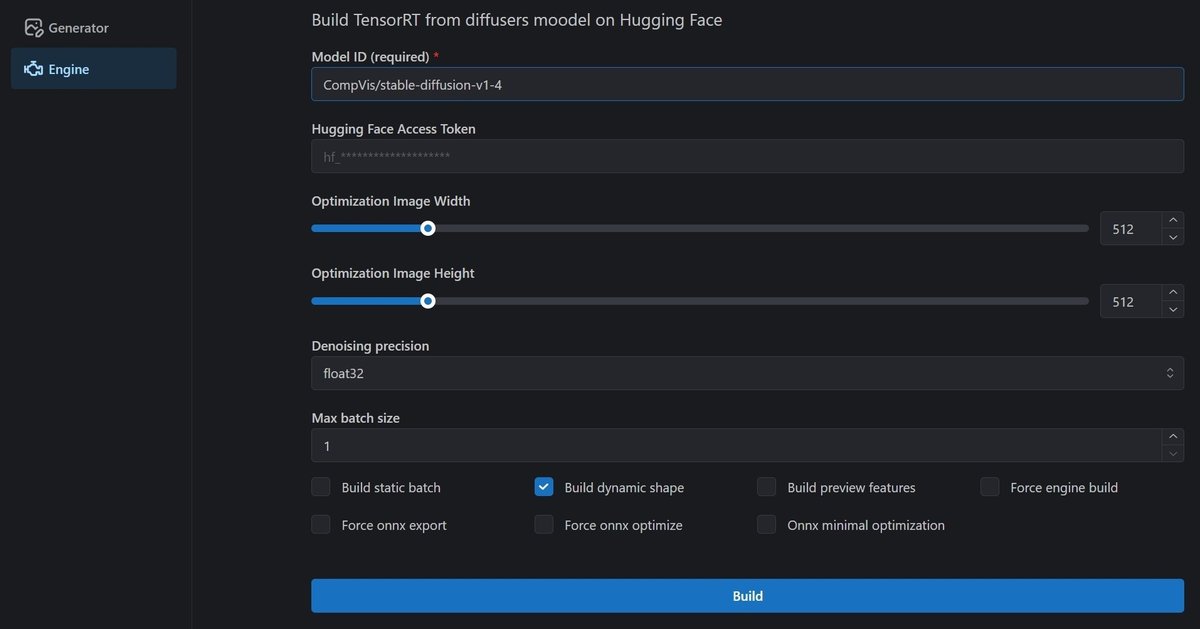
Task: Enable Onnx minimal optimization checkbox
Action: click(x=767, y=524)
